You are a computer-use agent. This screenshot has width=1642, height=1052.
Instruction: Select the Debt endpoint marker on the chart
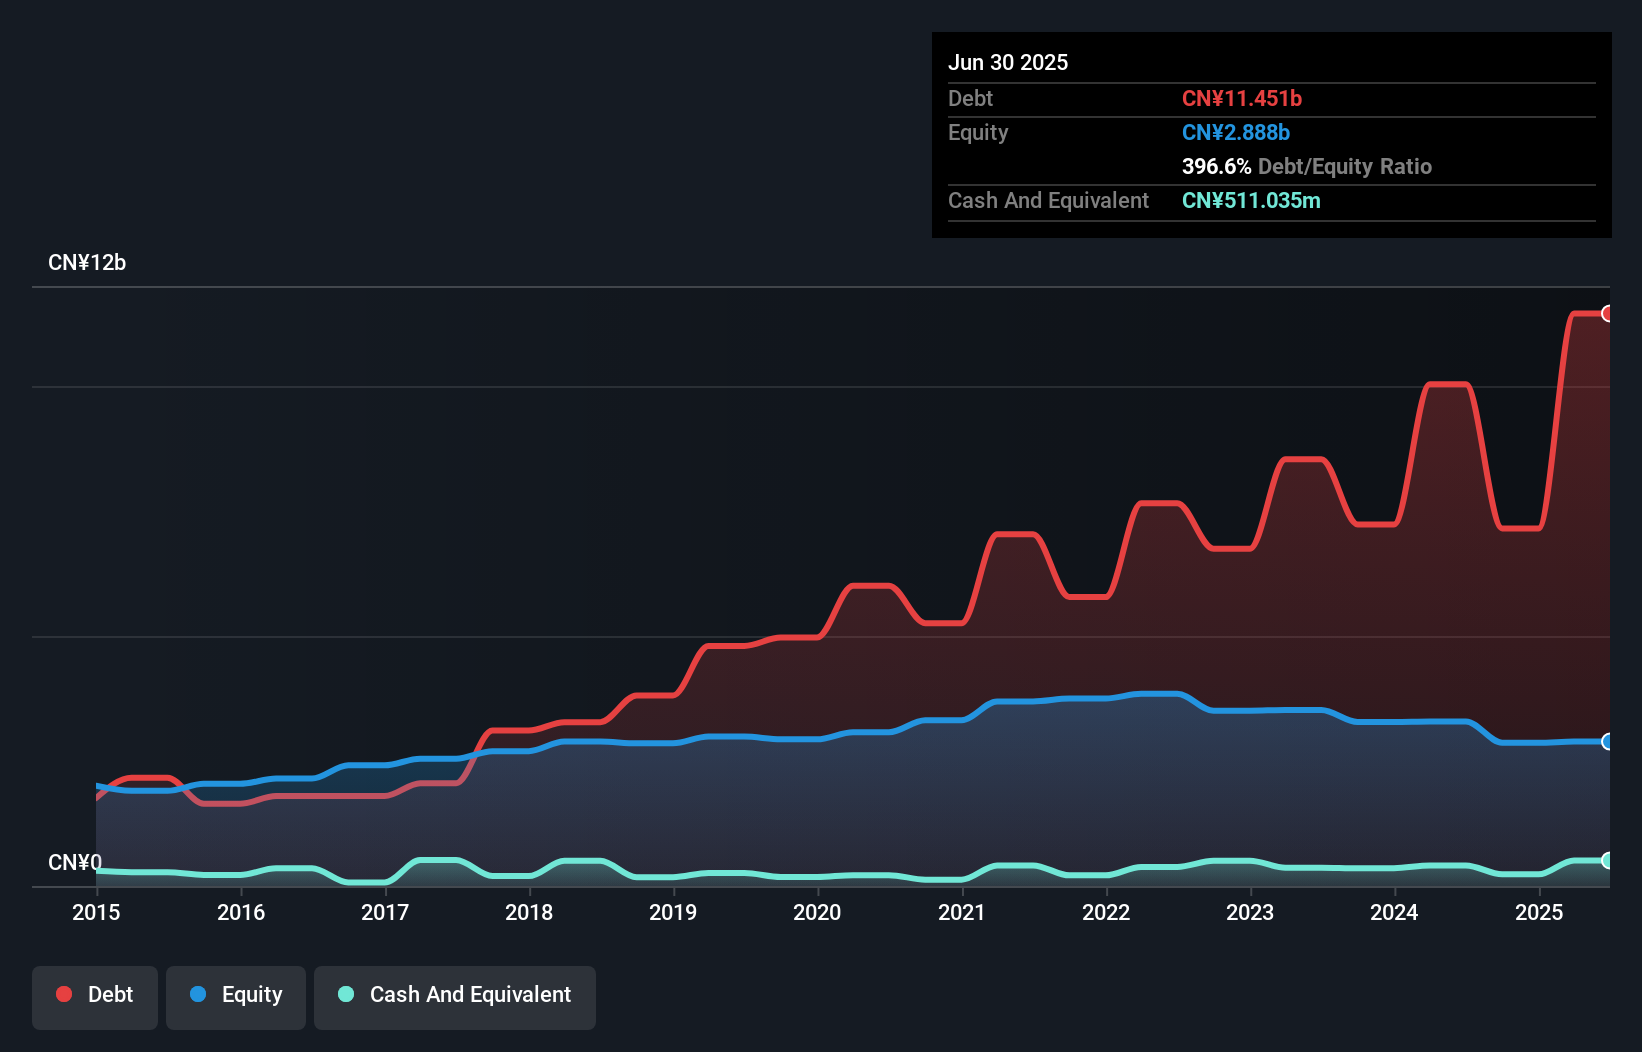pos(1608,313)
